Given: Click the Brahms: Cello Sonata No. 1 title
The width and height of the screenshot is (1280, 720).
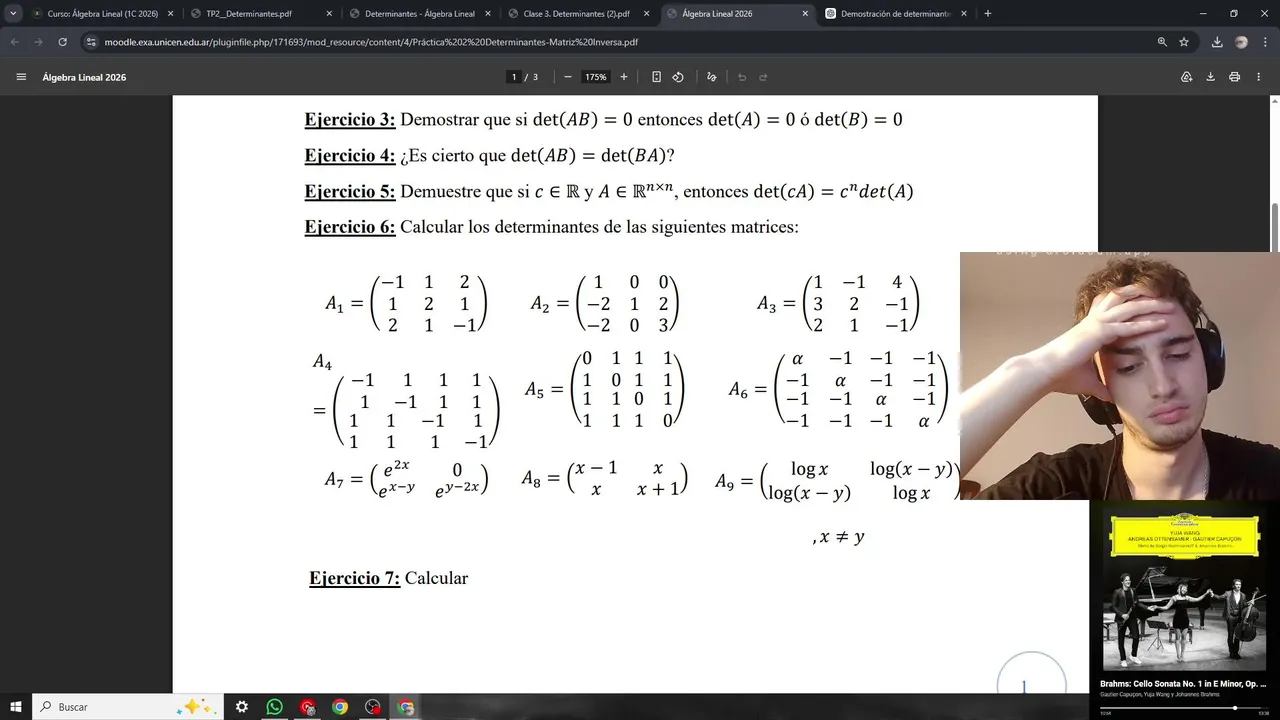Looking at the screenshot, I should [1183, 684].
